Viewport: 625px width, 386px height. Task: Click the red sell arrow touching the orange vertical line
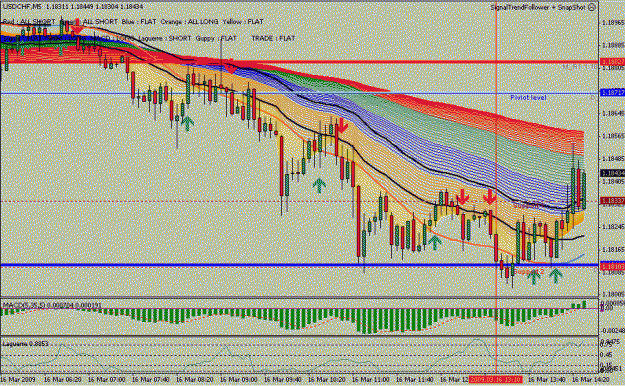coord(489,197)
